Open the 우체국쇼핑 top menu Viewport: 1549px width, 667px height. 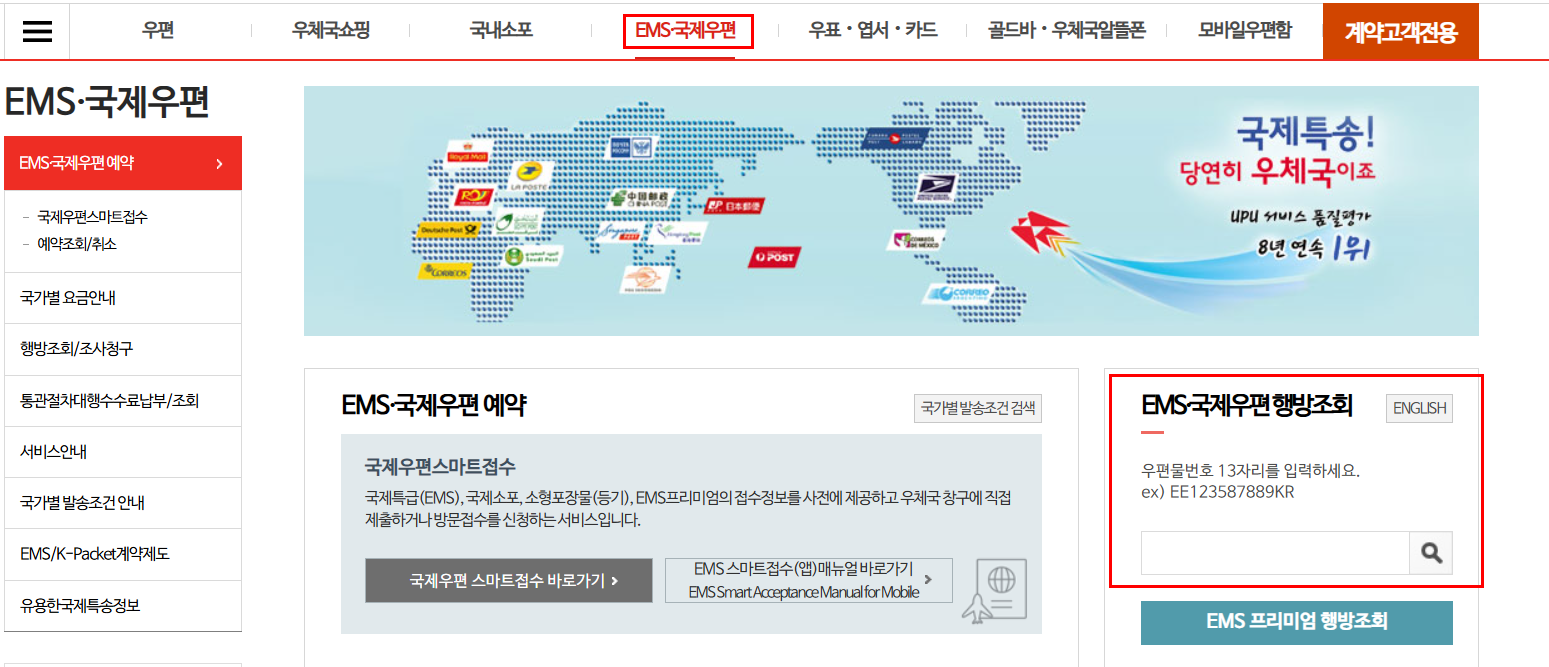click(331, 31)
